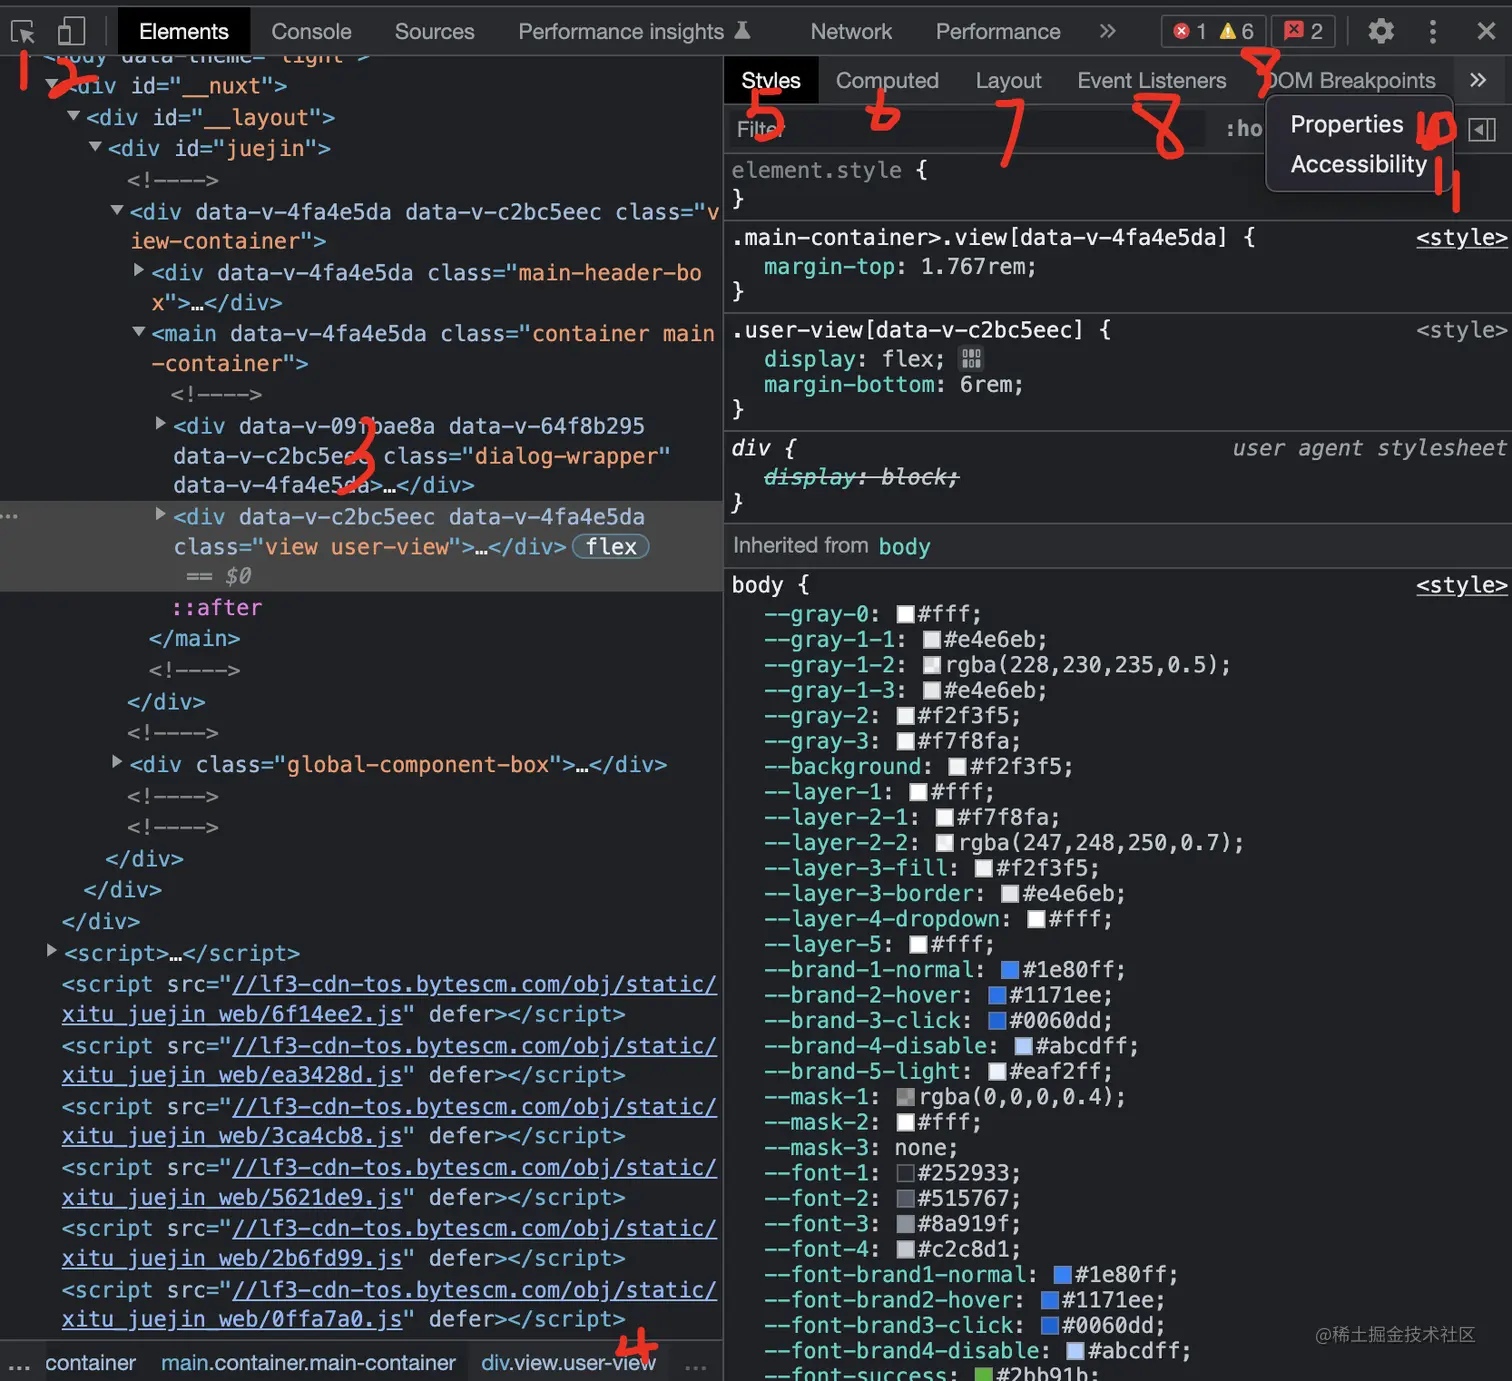Open the Event Listeners sidebar tab
The width and height of the screenshot is (1512, 1381).
1151,80
